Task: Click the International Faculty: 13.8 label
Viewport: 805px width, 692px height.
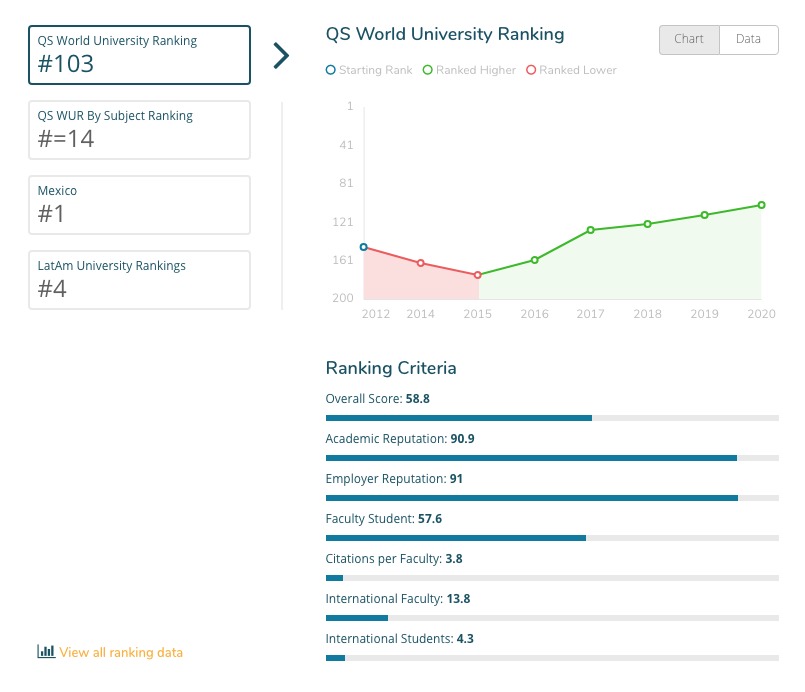Action: 398,599
